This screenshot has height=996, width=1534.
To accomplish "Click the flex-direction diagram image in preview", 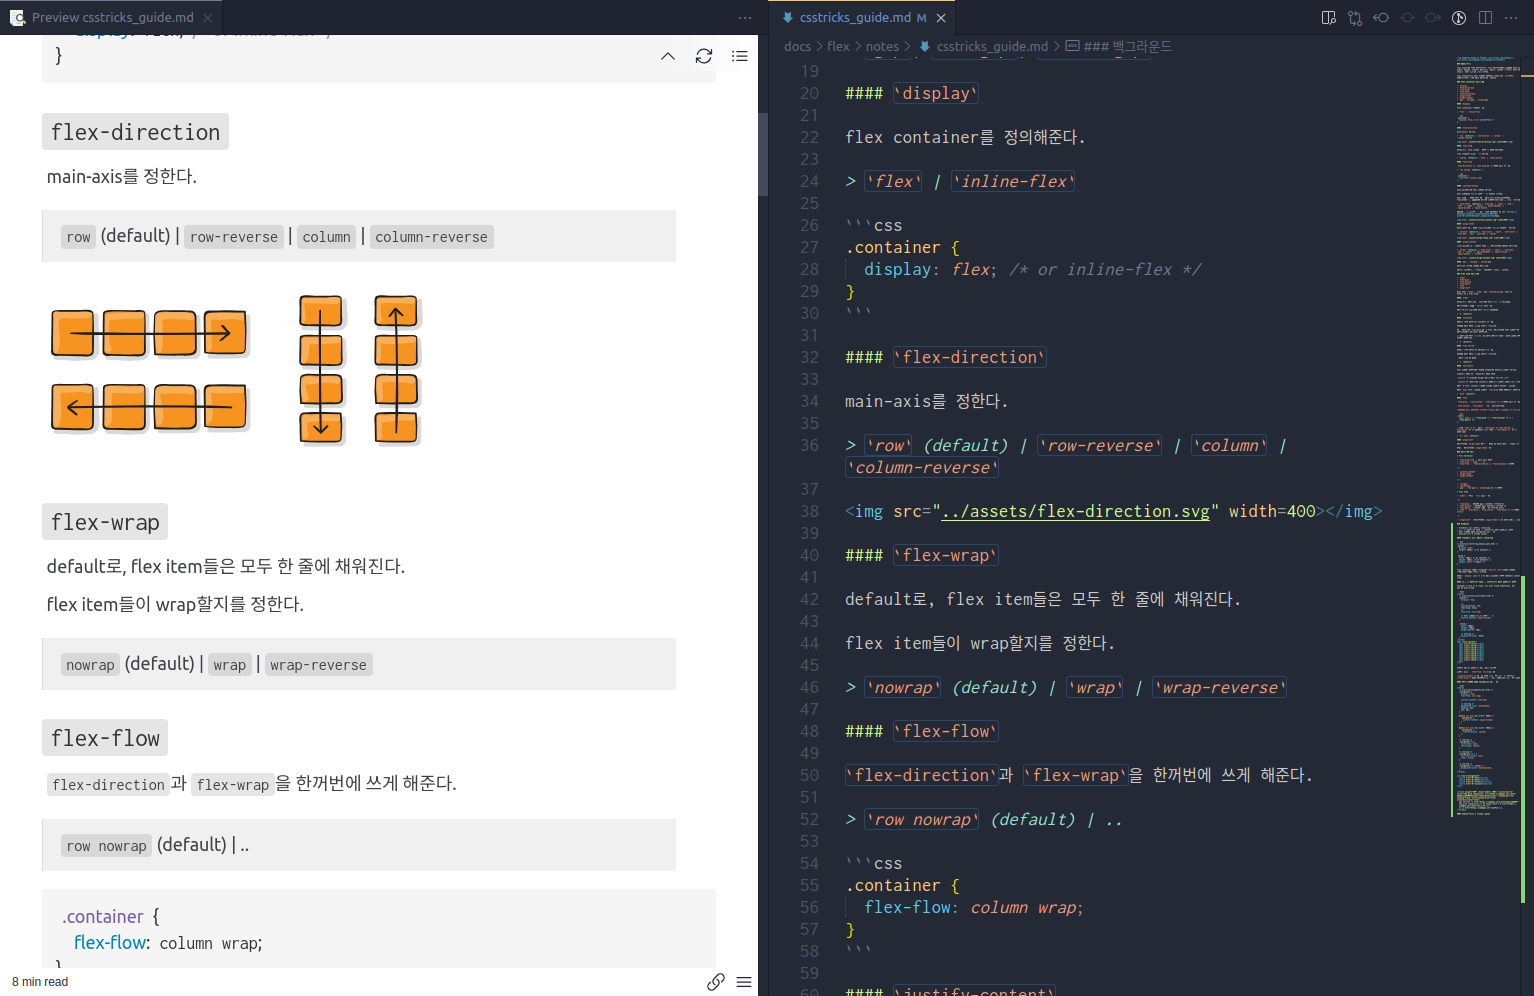I will (x=237, y=369).
